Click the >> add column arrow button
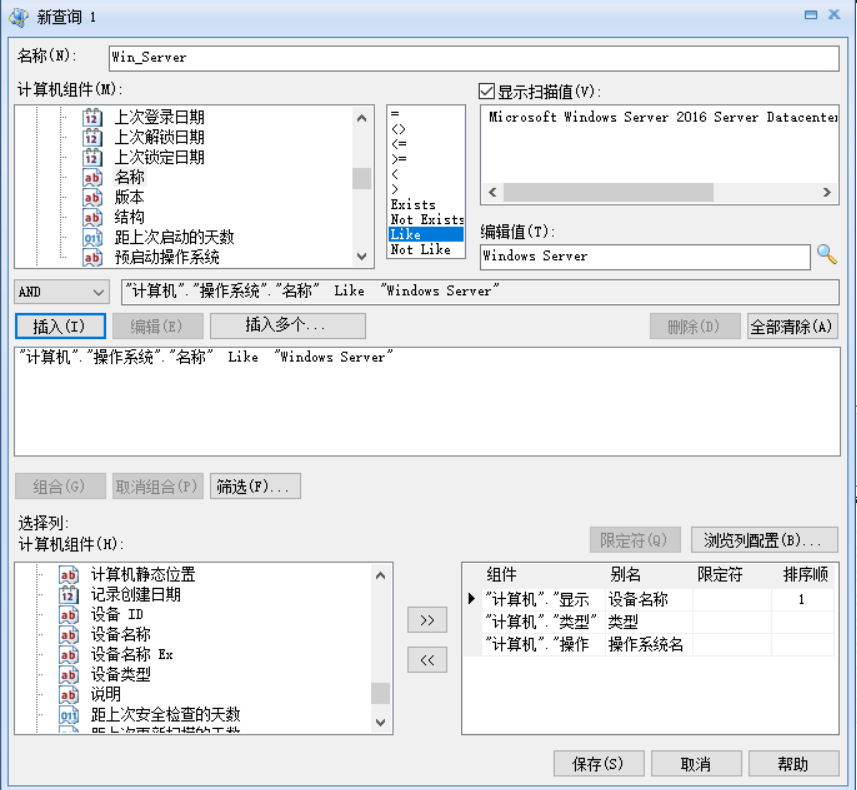This screenshot has height=790, width=857. click(427, 620)
